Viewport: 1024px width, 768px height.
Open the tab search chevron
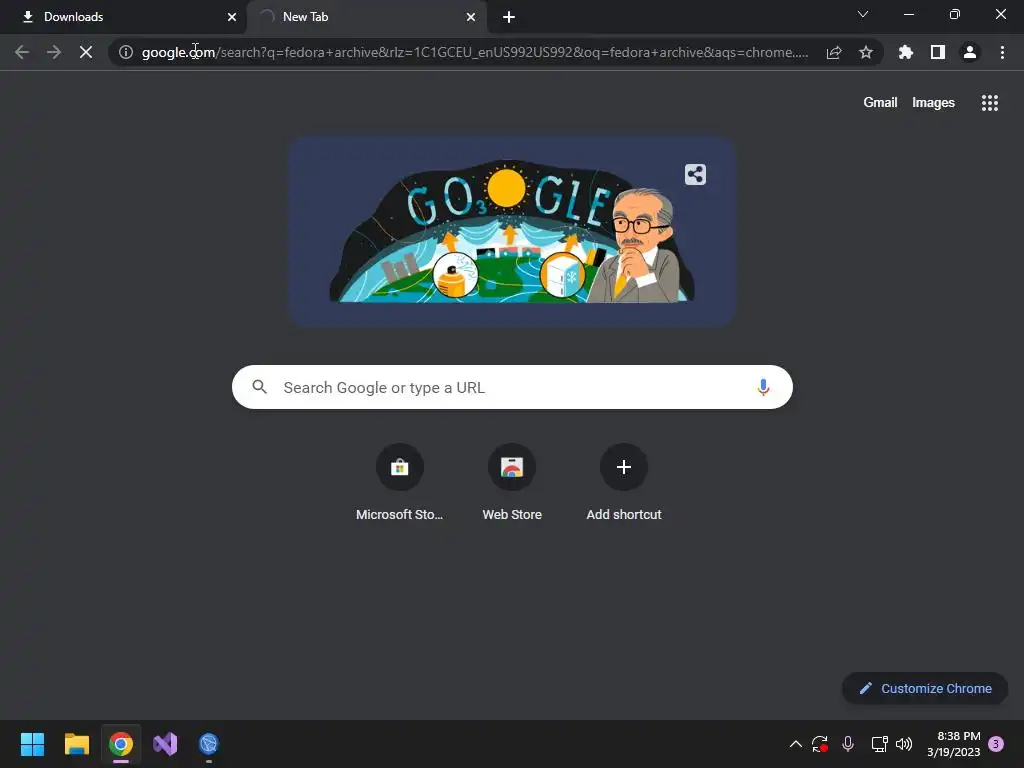[863, 14]
